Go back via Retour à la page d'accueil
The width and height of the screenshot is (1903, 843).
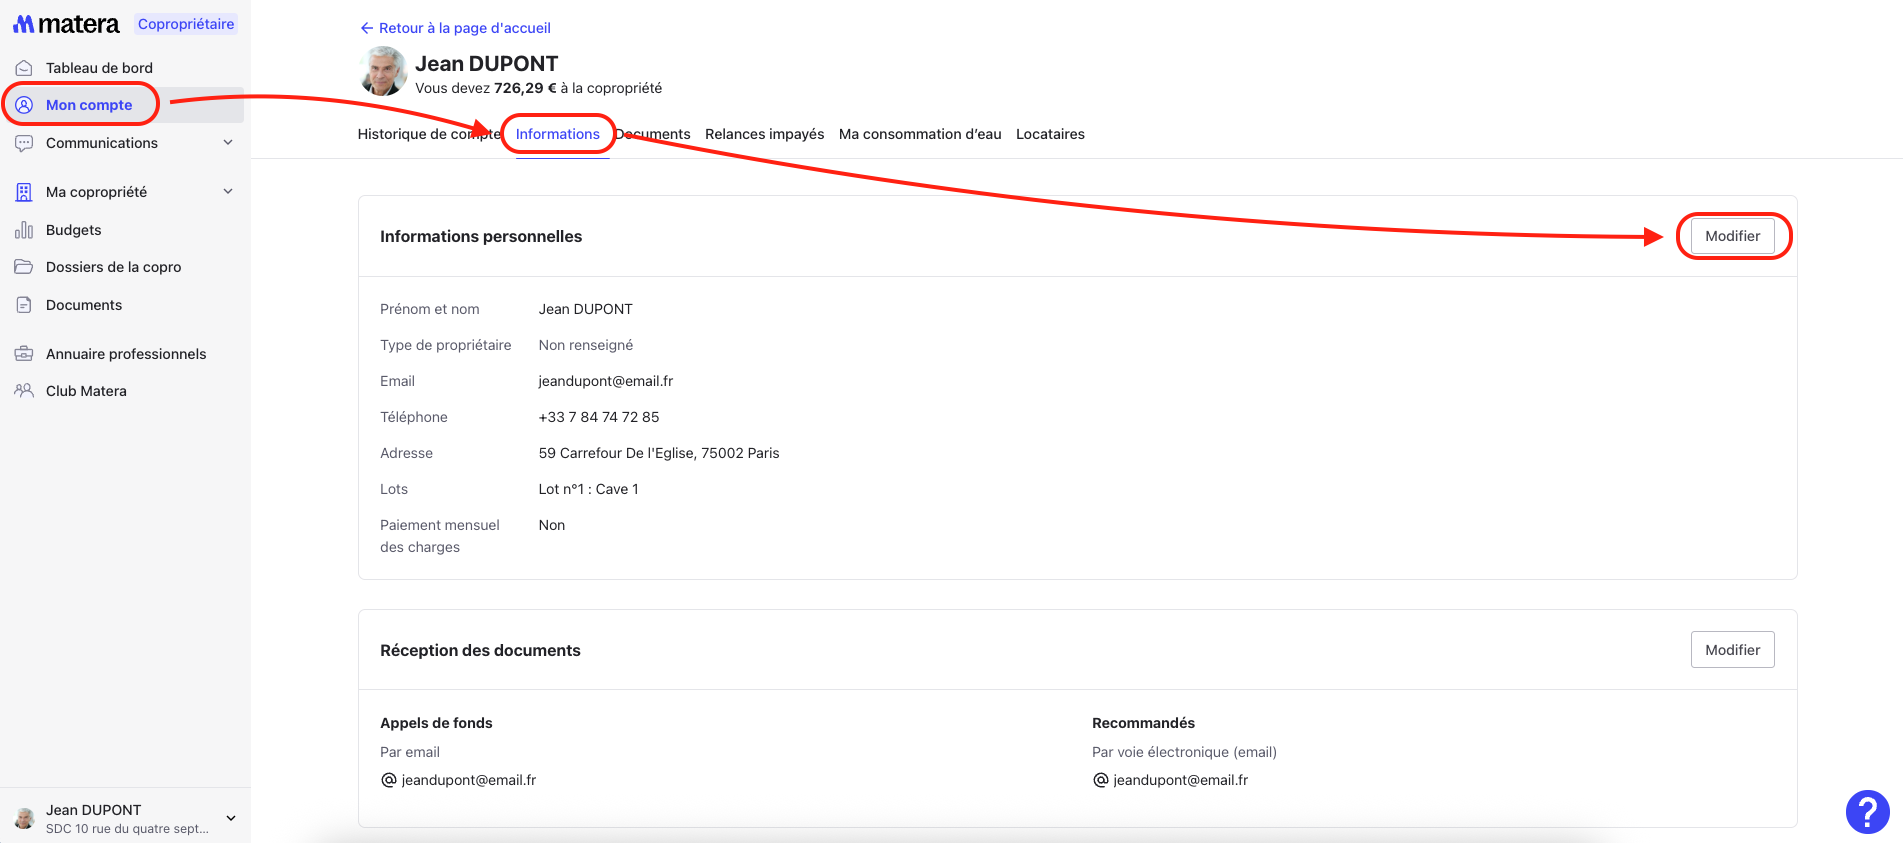point(455,28)
